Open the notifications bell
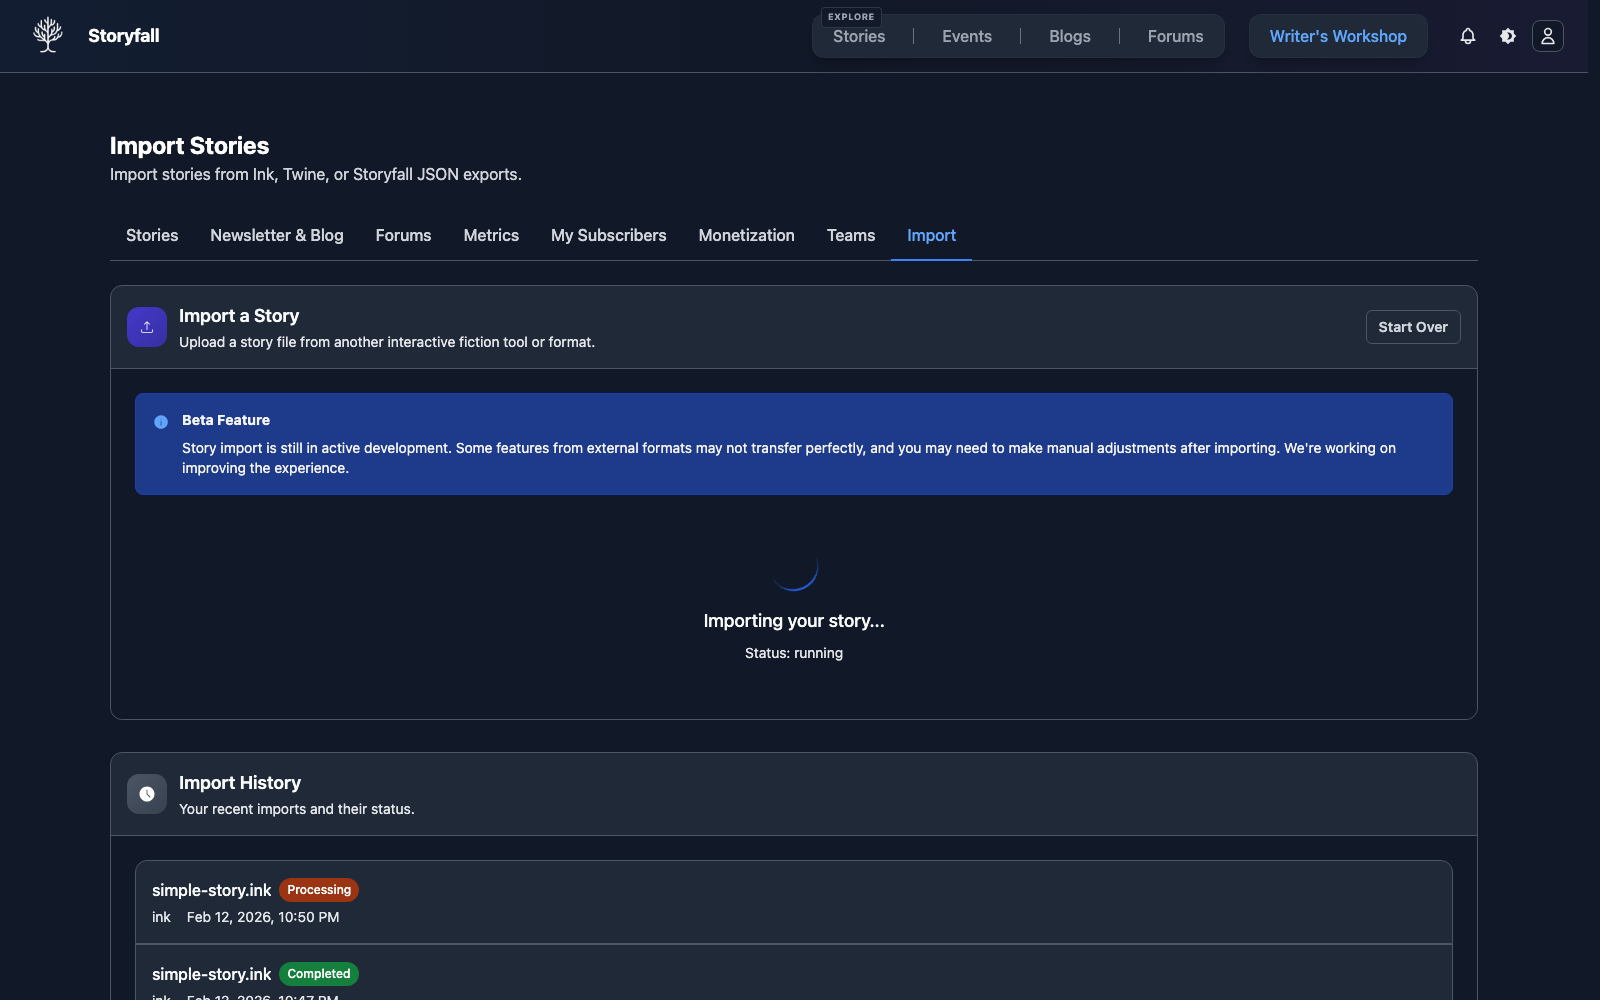Viewport: 1600px width, 1000px height. click(1467, 36)
